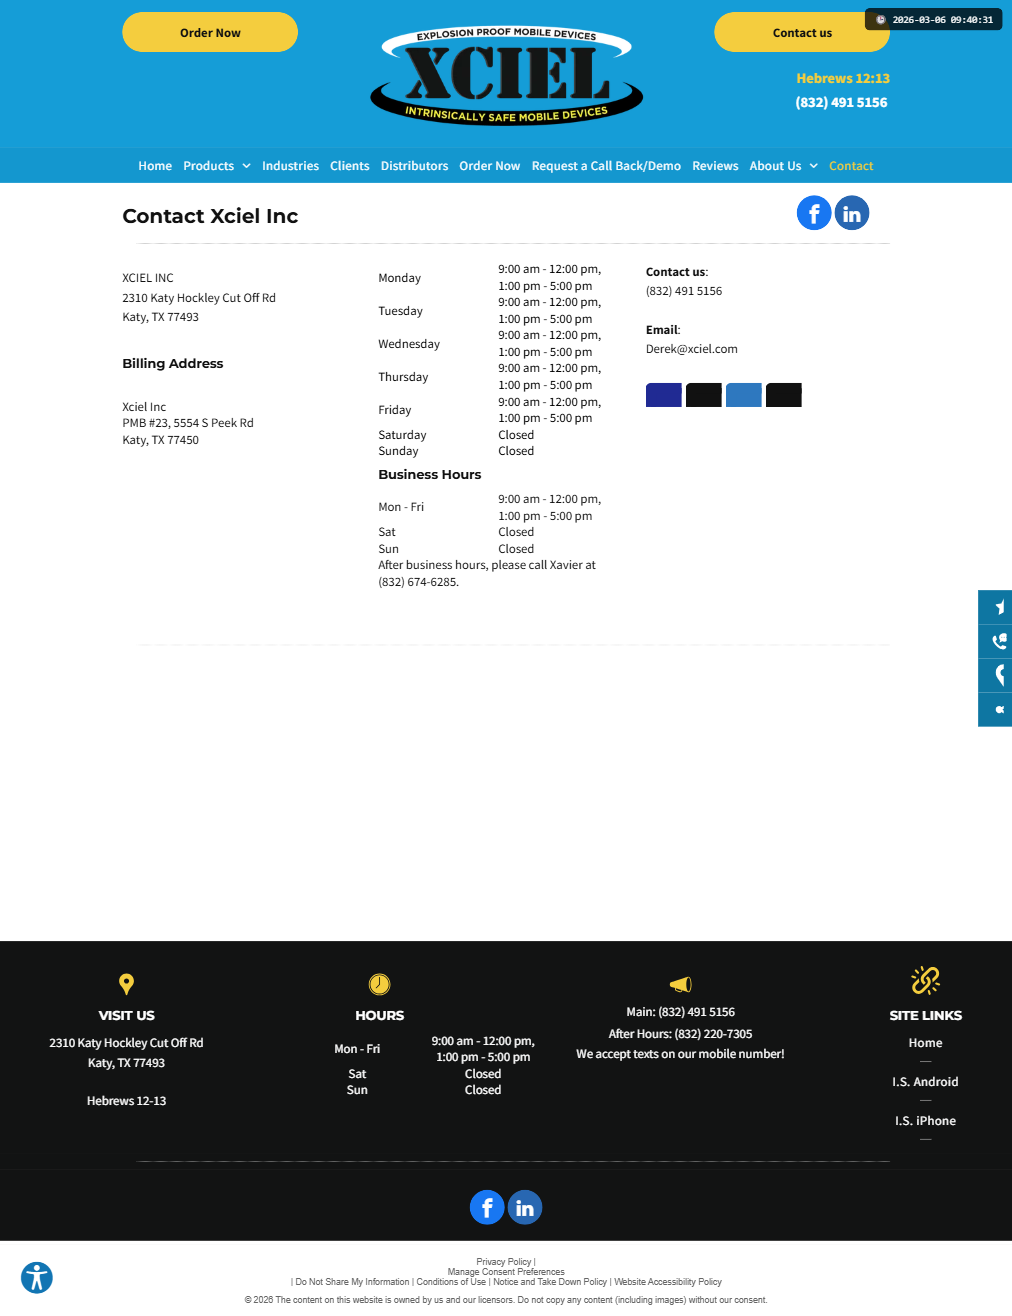The width and height of the screenshot is (1012, 1316).
Task: Click the Facebook icon in the black footer
Action: pyautogui.click(x=487, y=1208)
